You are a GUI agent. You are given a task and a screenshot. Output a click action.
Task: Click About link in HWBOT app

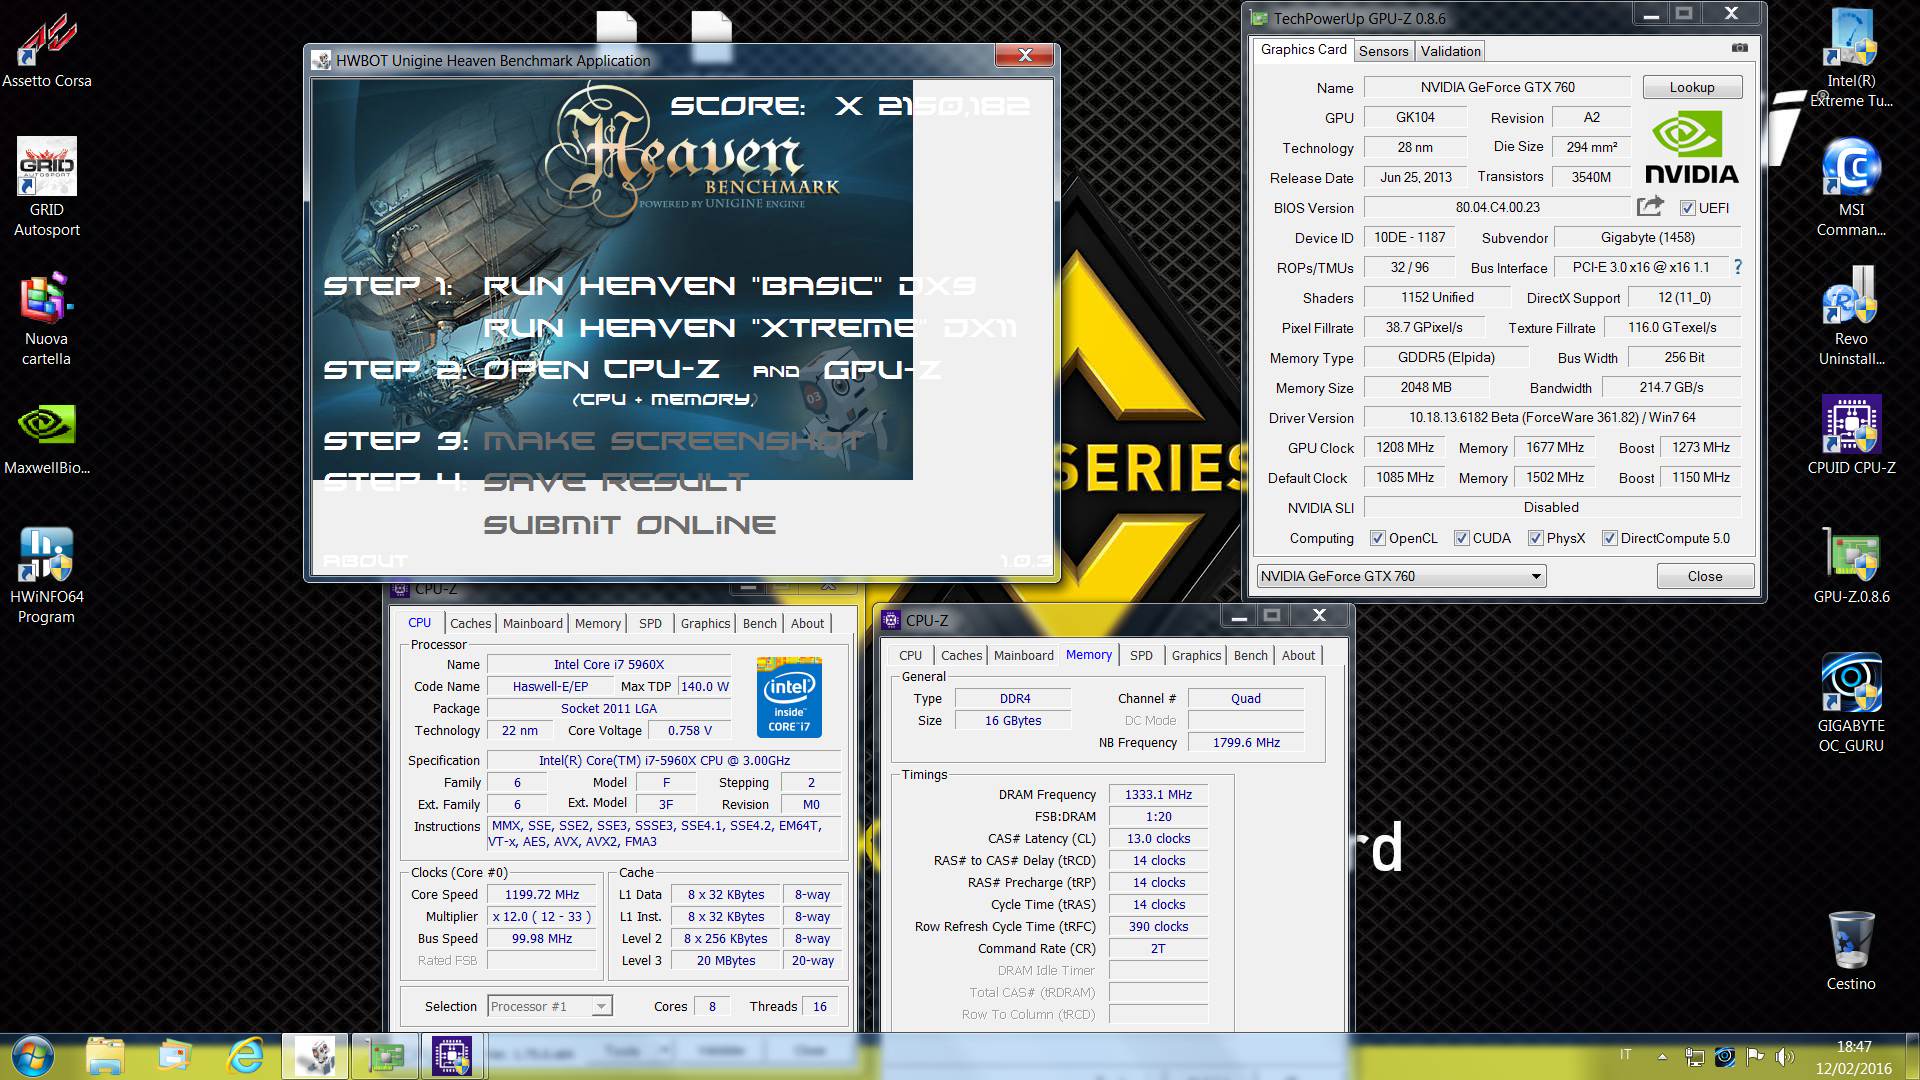(365, 561)
